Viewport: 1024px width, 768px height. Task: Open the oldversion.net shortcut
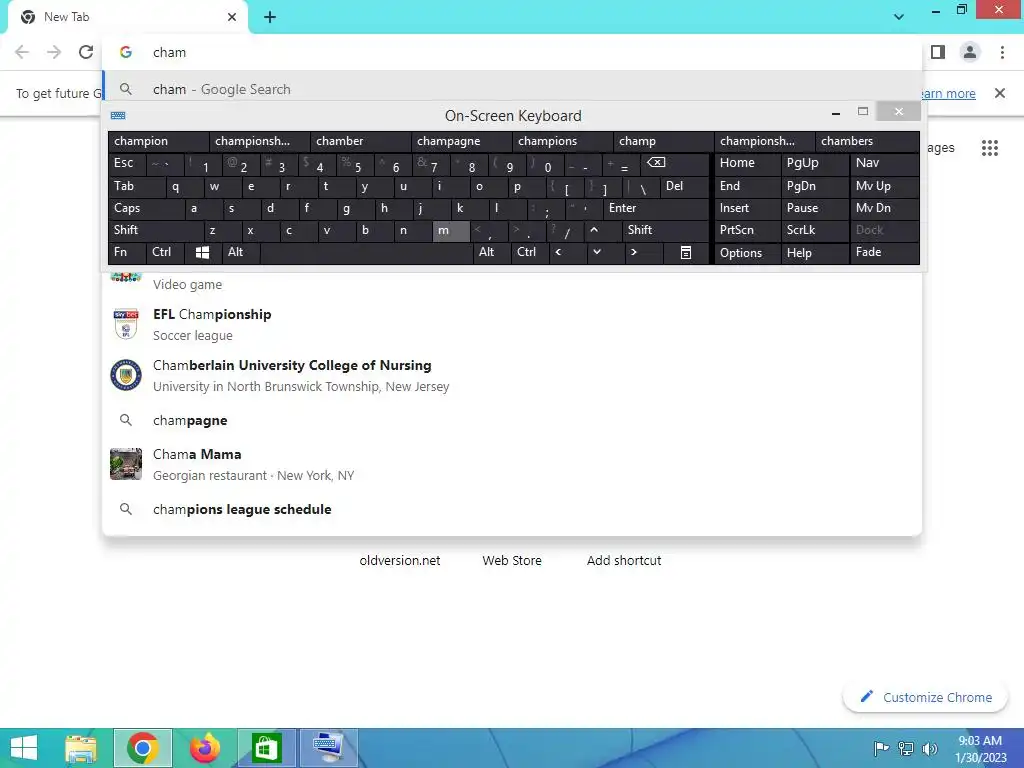click(x=400, y=560)
